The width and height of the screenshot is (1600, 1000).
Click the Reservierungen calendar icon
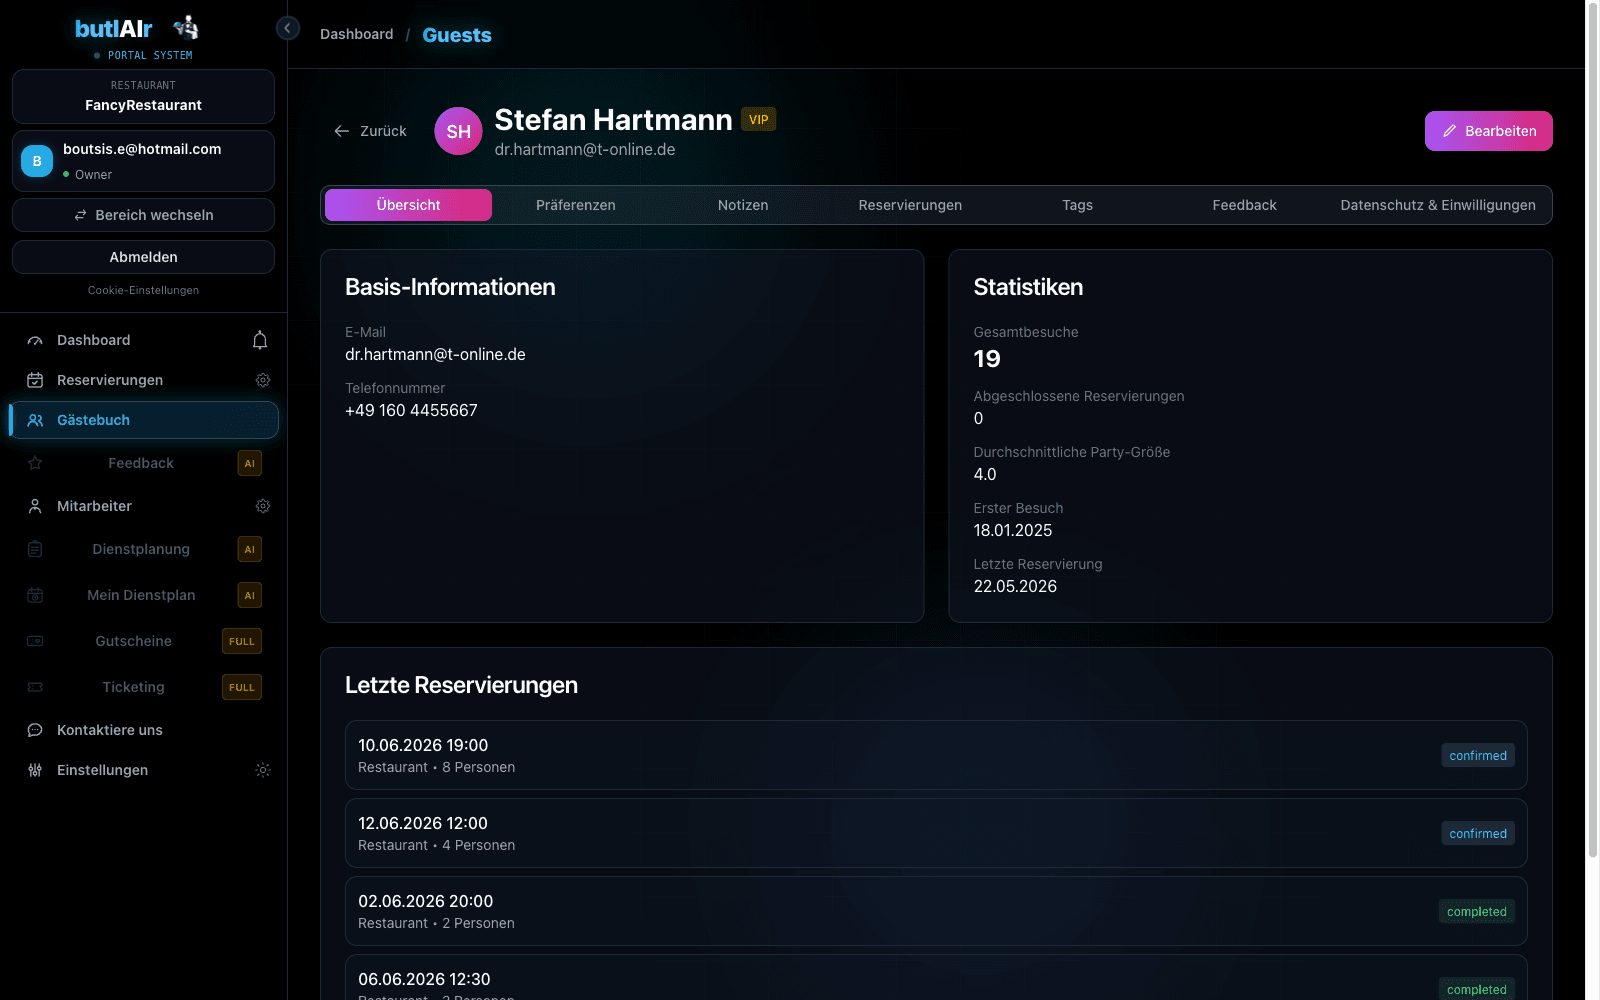35,380
